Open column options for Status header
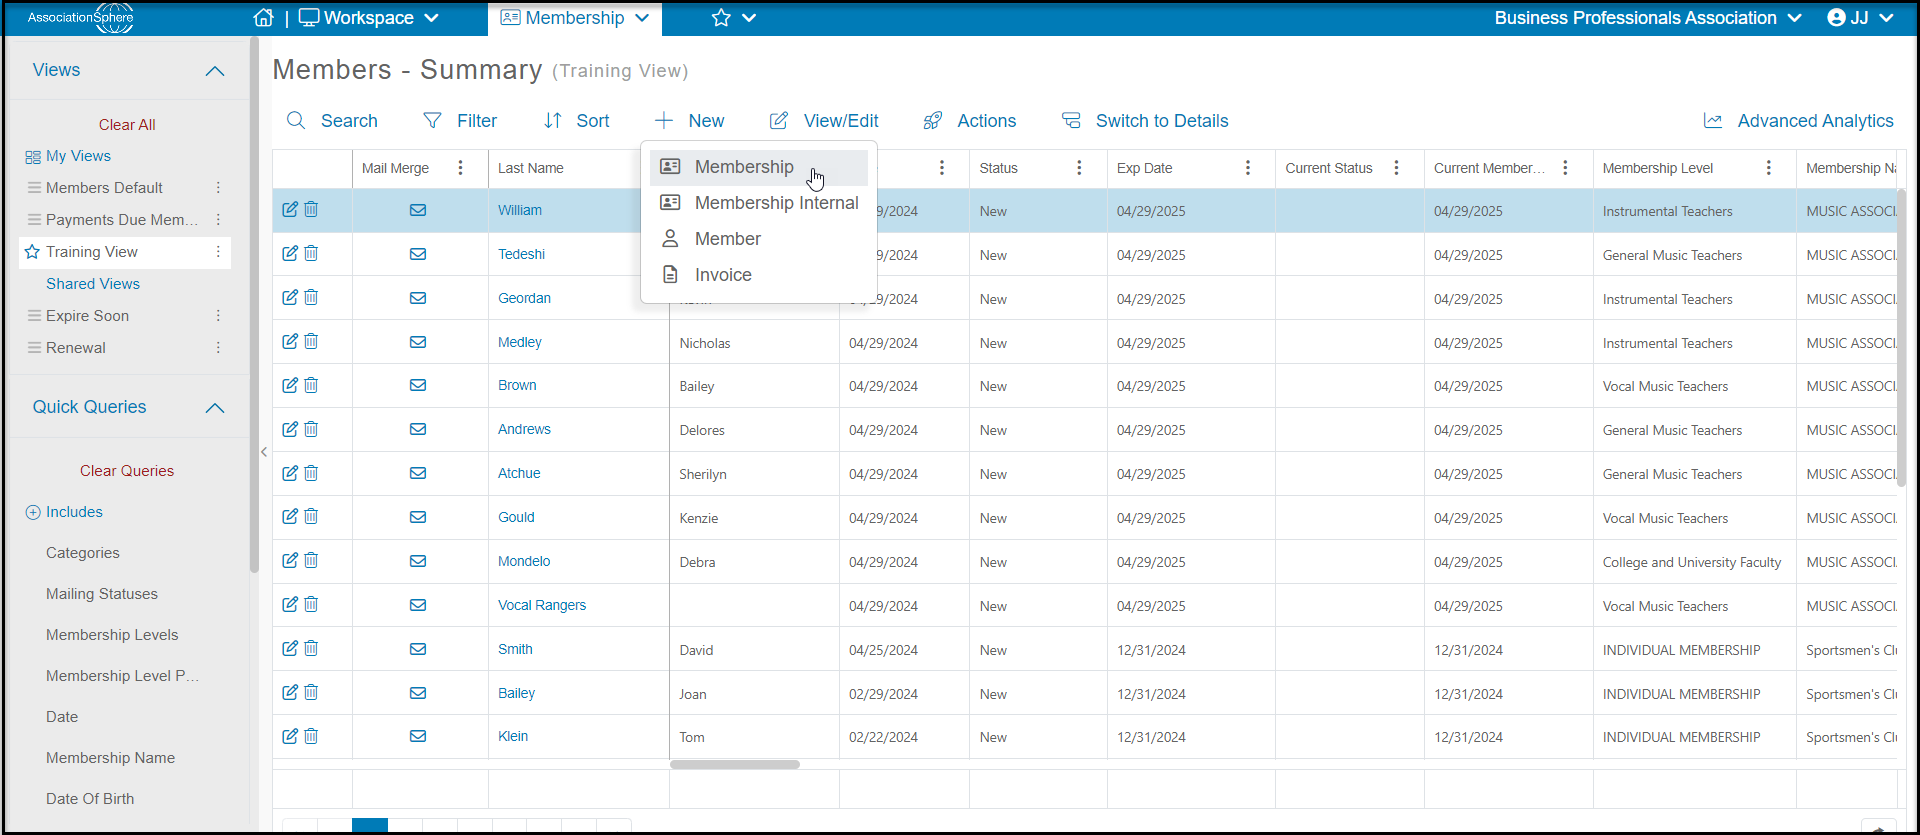1920x835 pixels. (1079, 168)
